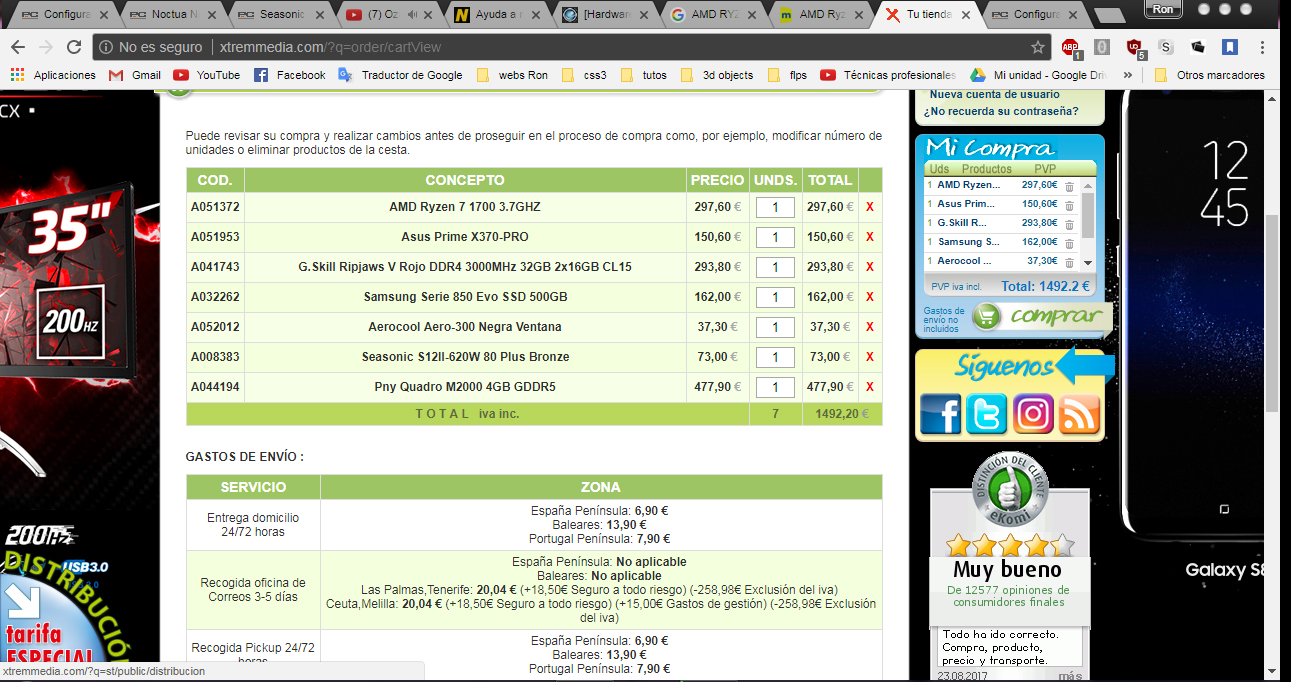Screen dimensions: 1291x682
Task: Remove Asus Prime X370-PRO with red X
Action: (x=870, y=237)
